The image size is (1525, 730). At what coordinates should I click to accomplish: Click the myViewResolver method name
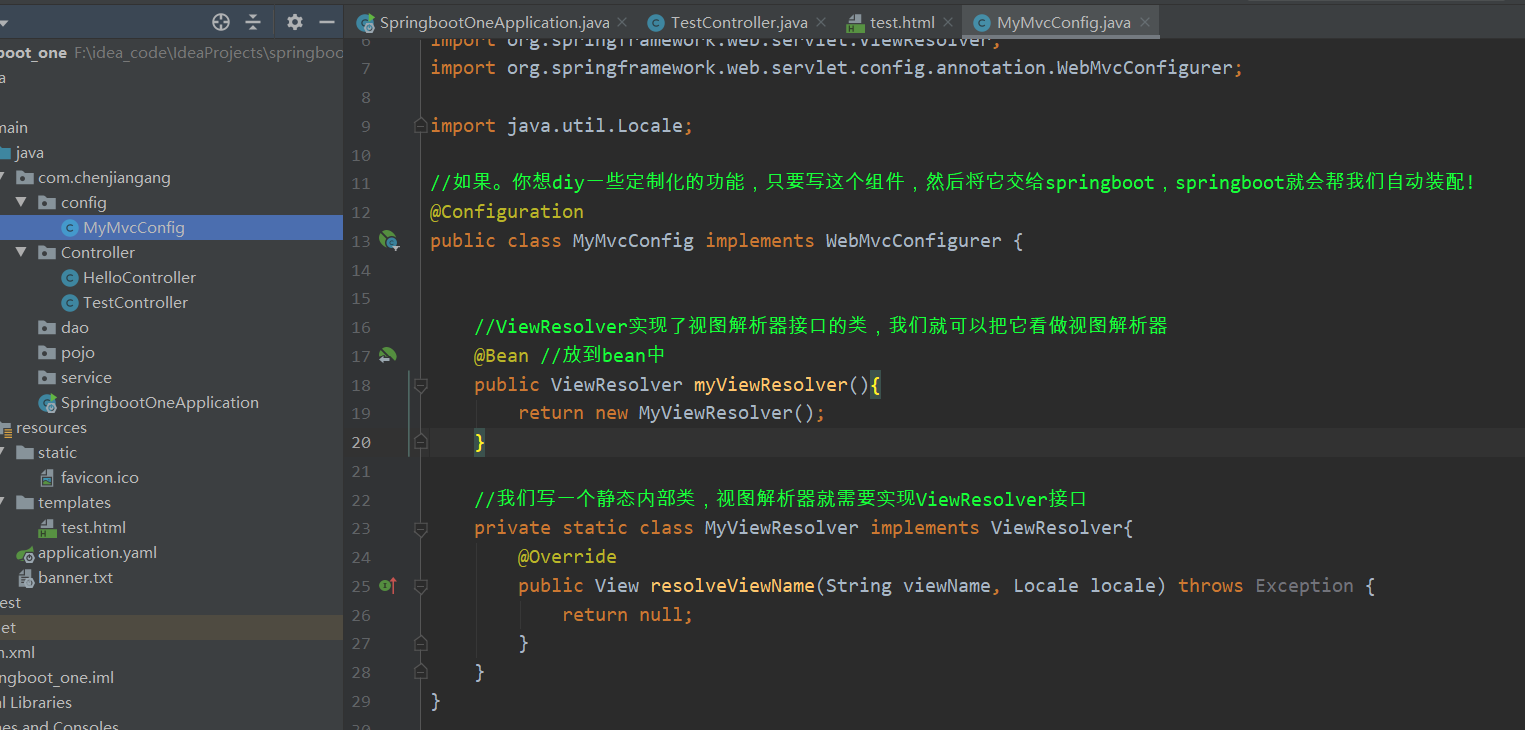tap(771, 384)
